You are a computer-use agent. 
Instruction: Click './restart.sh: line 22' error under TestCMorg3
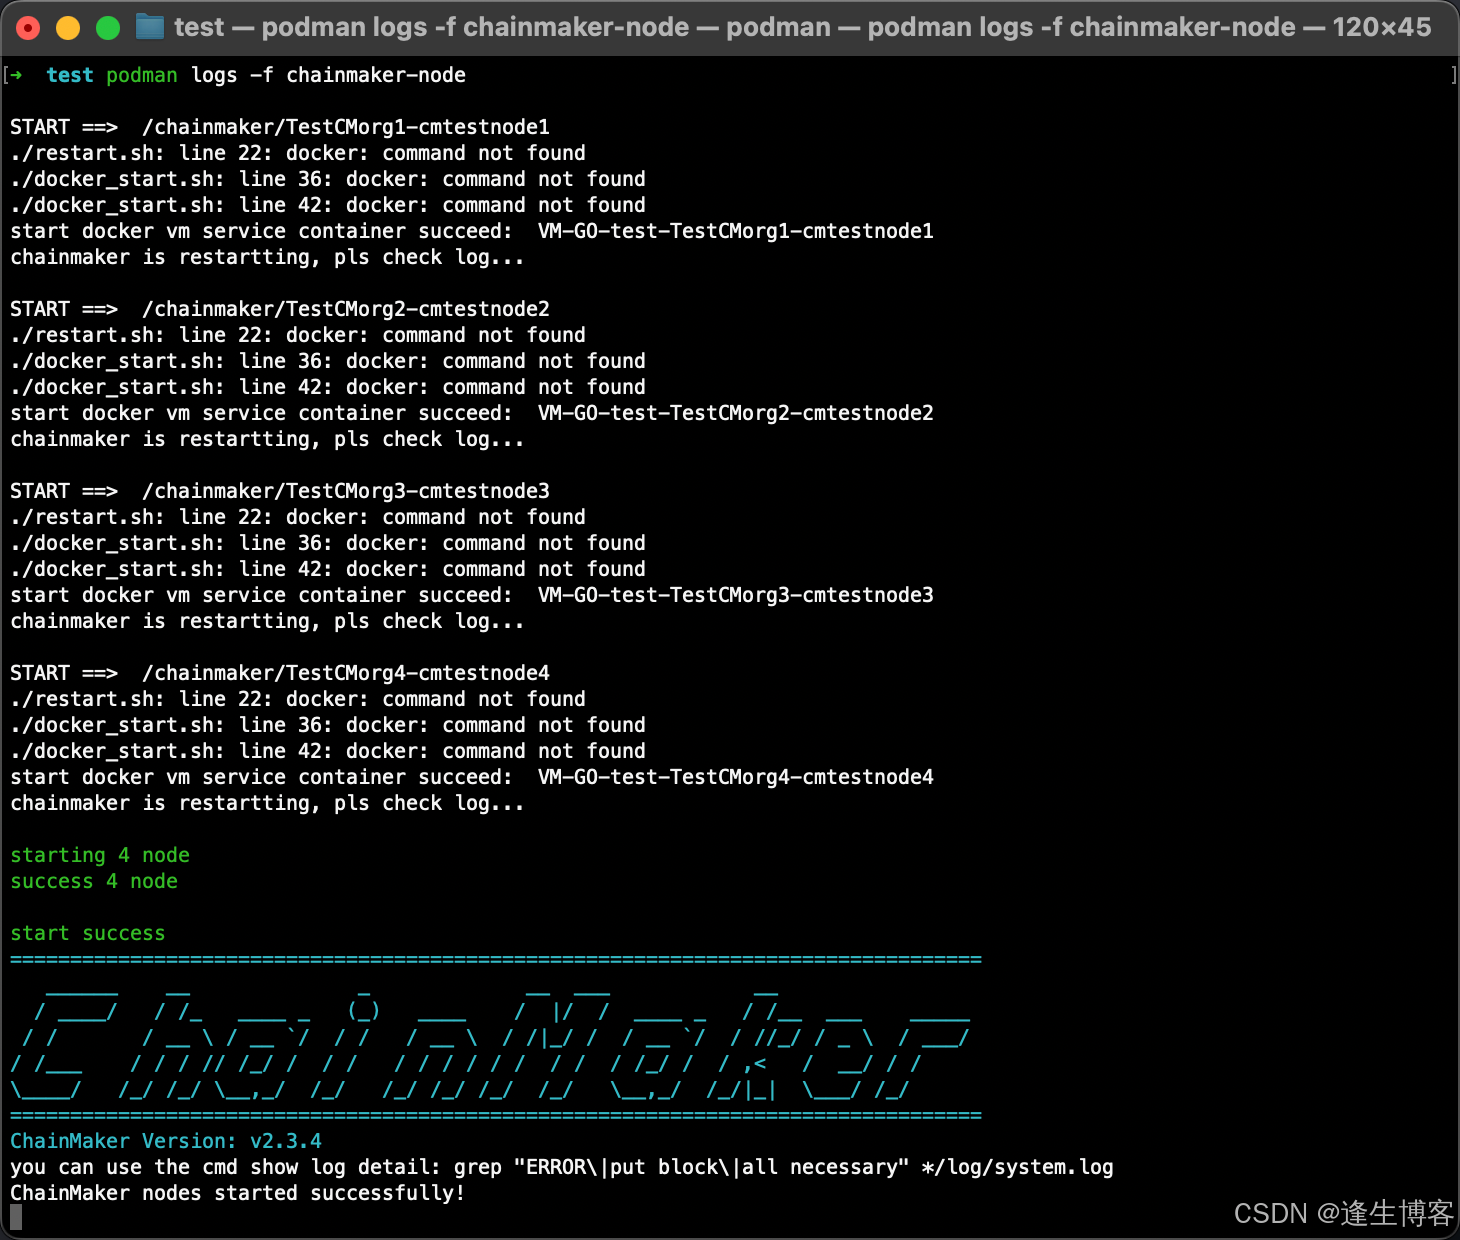click(x=298, y=517)
